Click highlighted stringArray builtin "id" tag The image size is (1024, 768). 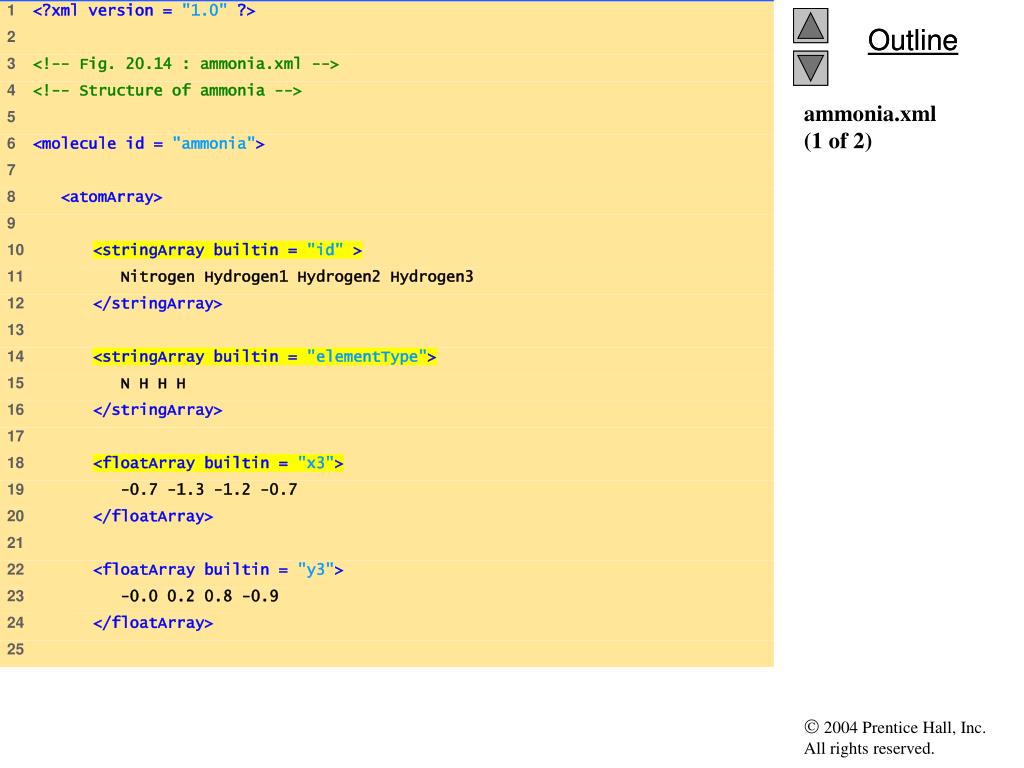click(227, 250)
